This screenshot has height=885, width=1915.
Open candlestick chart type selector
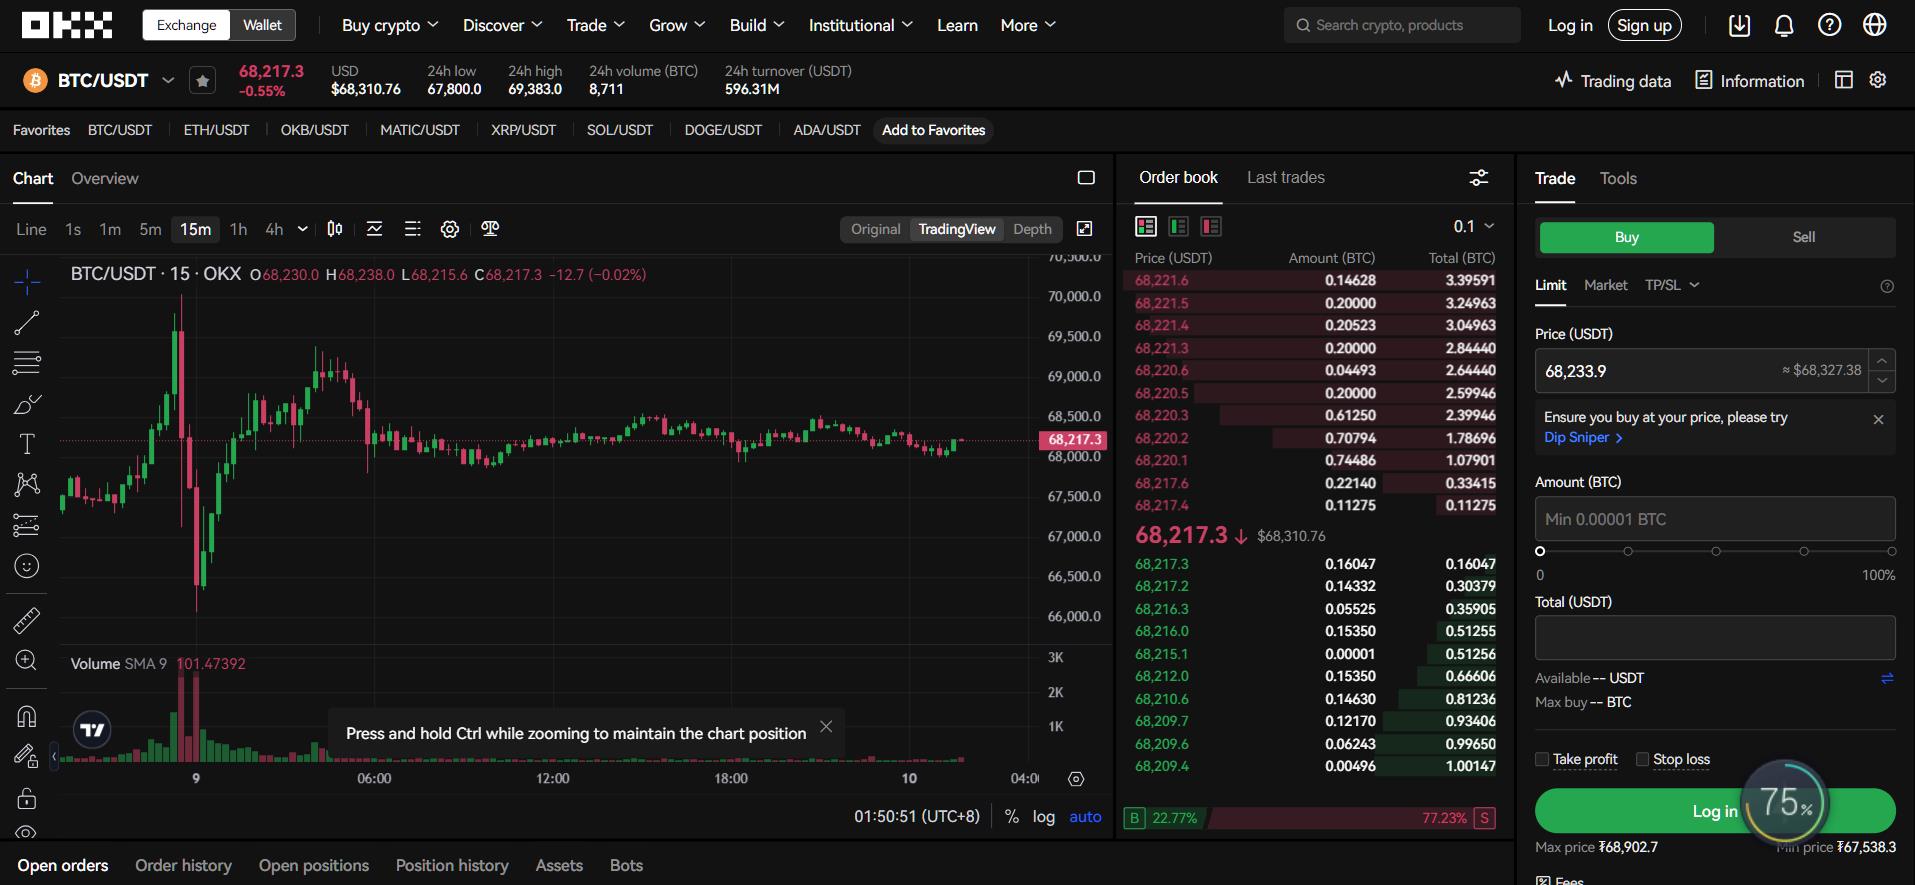(335, 229)
